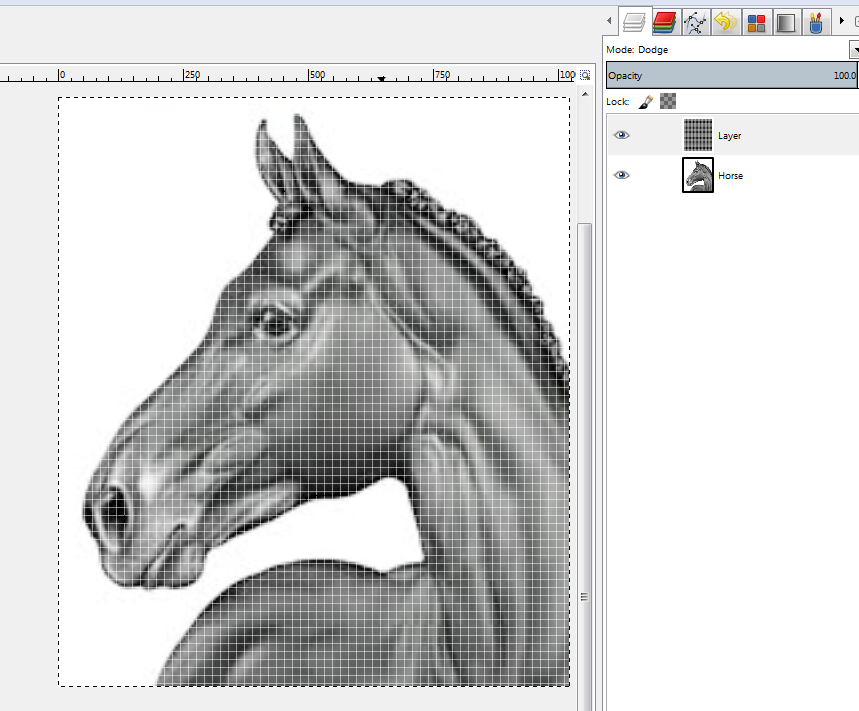Toggle Lock alpha channel with the checkerboard icon

pyautogui.click(x=667, y=101)
